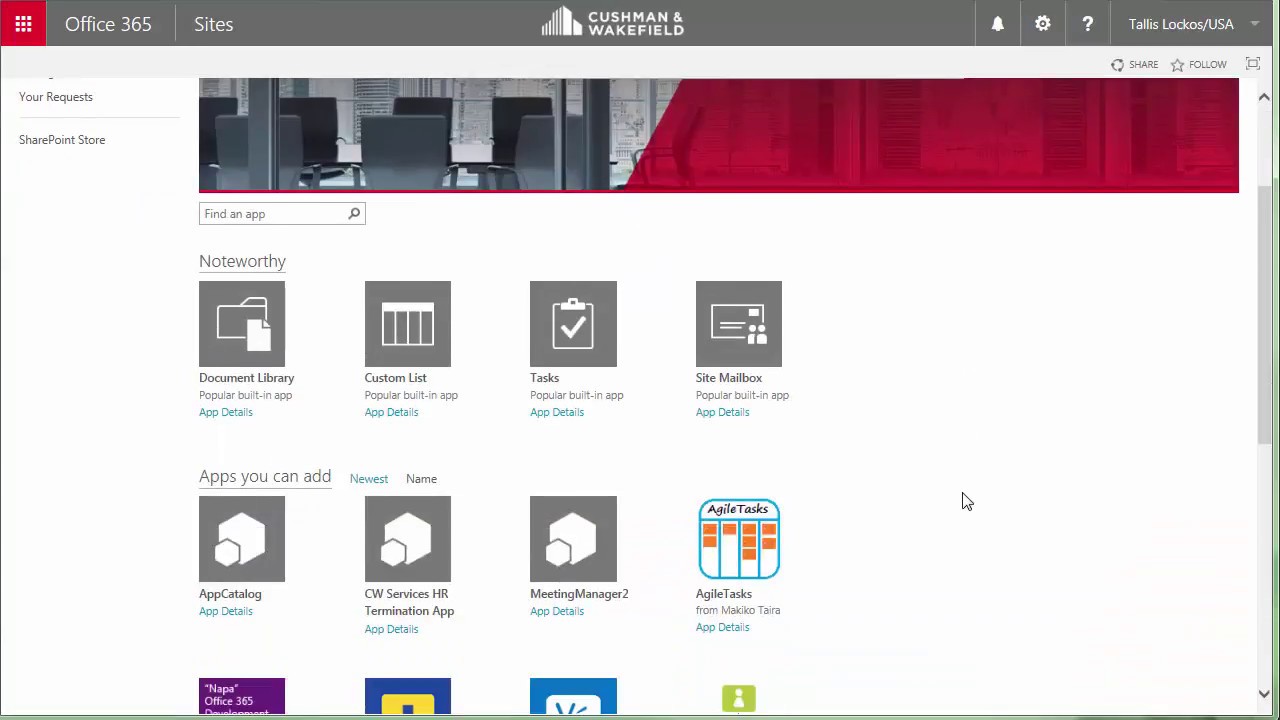Open App Details for Custom List
This screenshot has width=1280, height=720.
tap(391, 412)
